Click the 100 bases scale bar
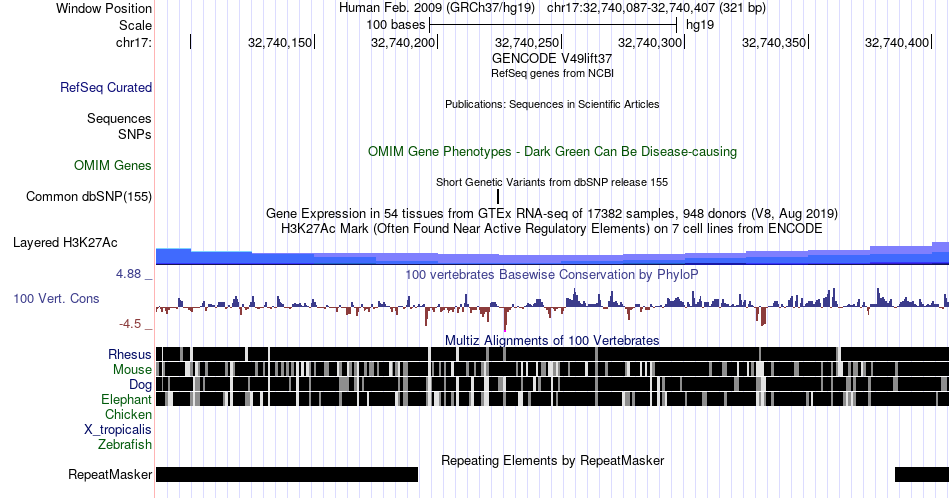 [553, 25]
